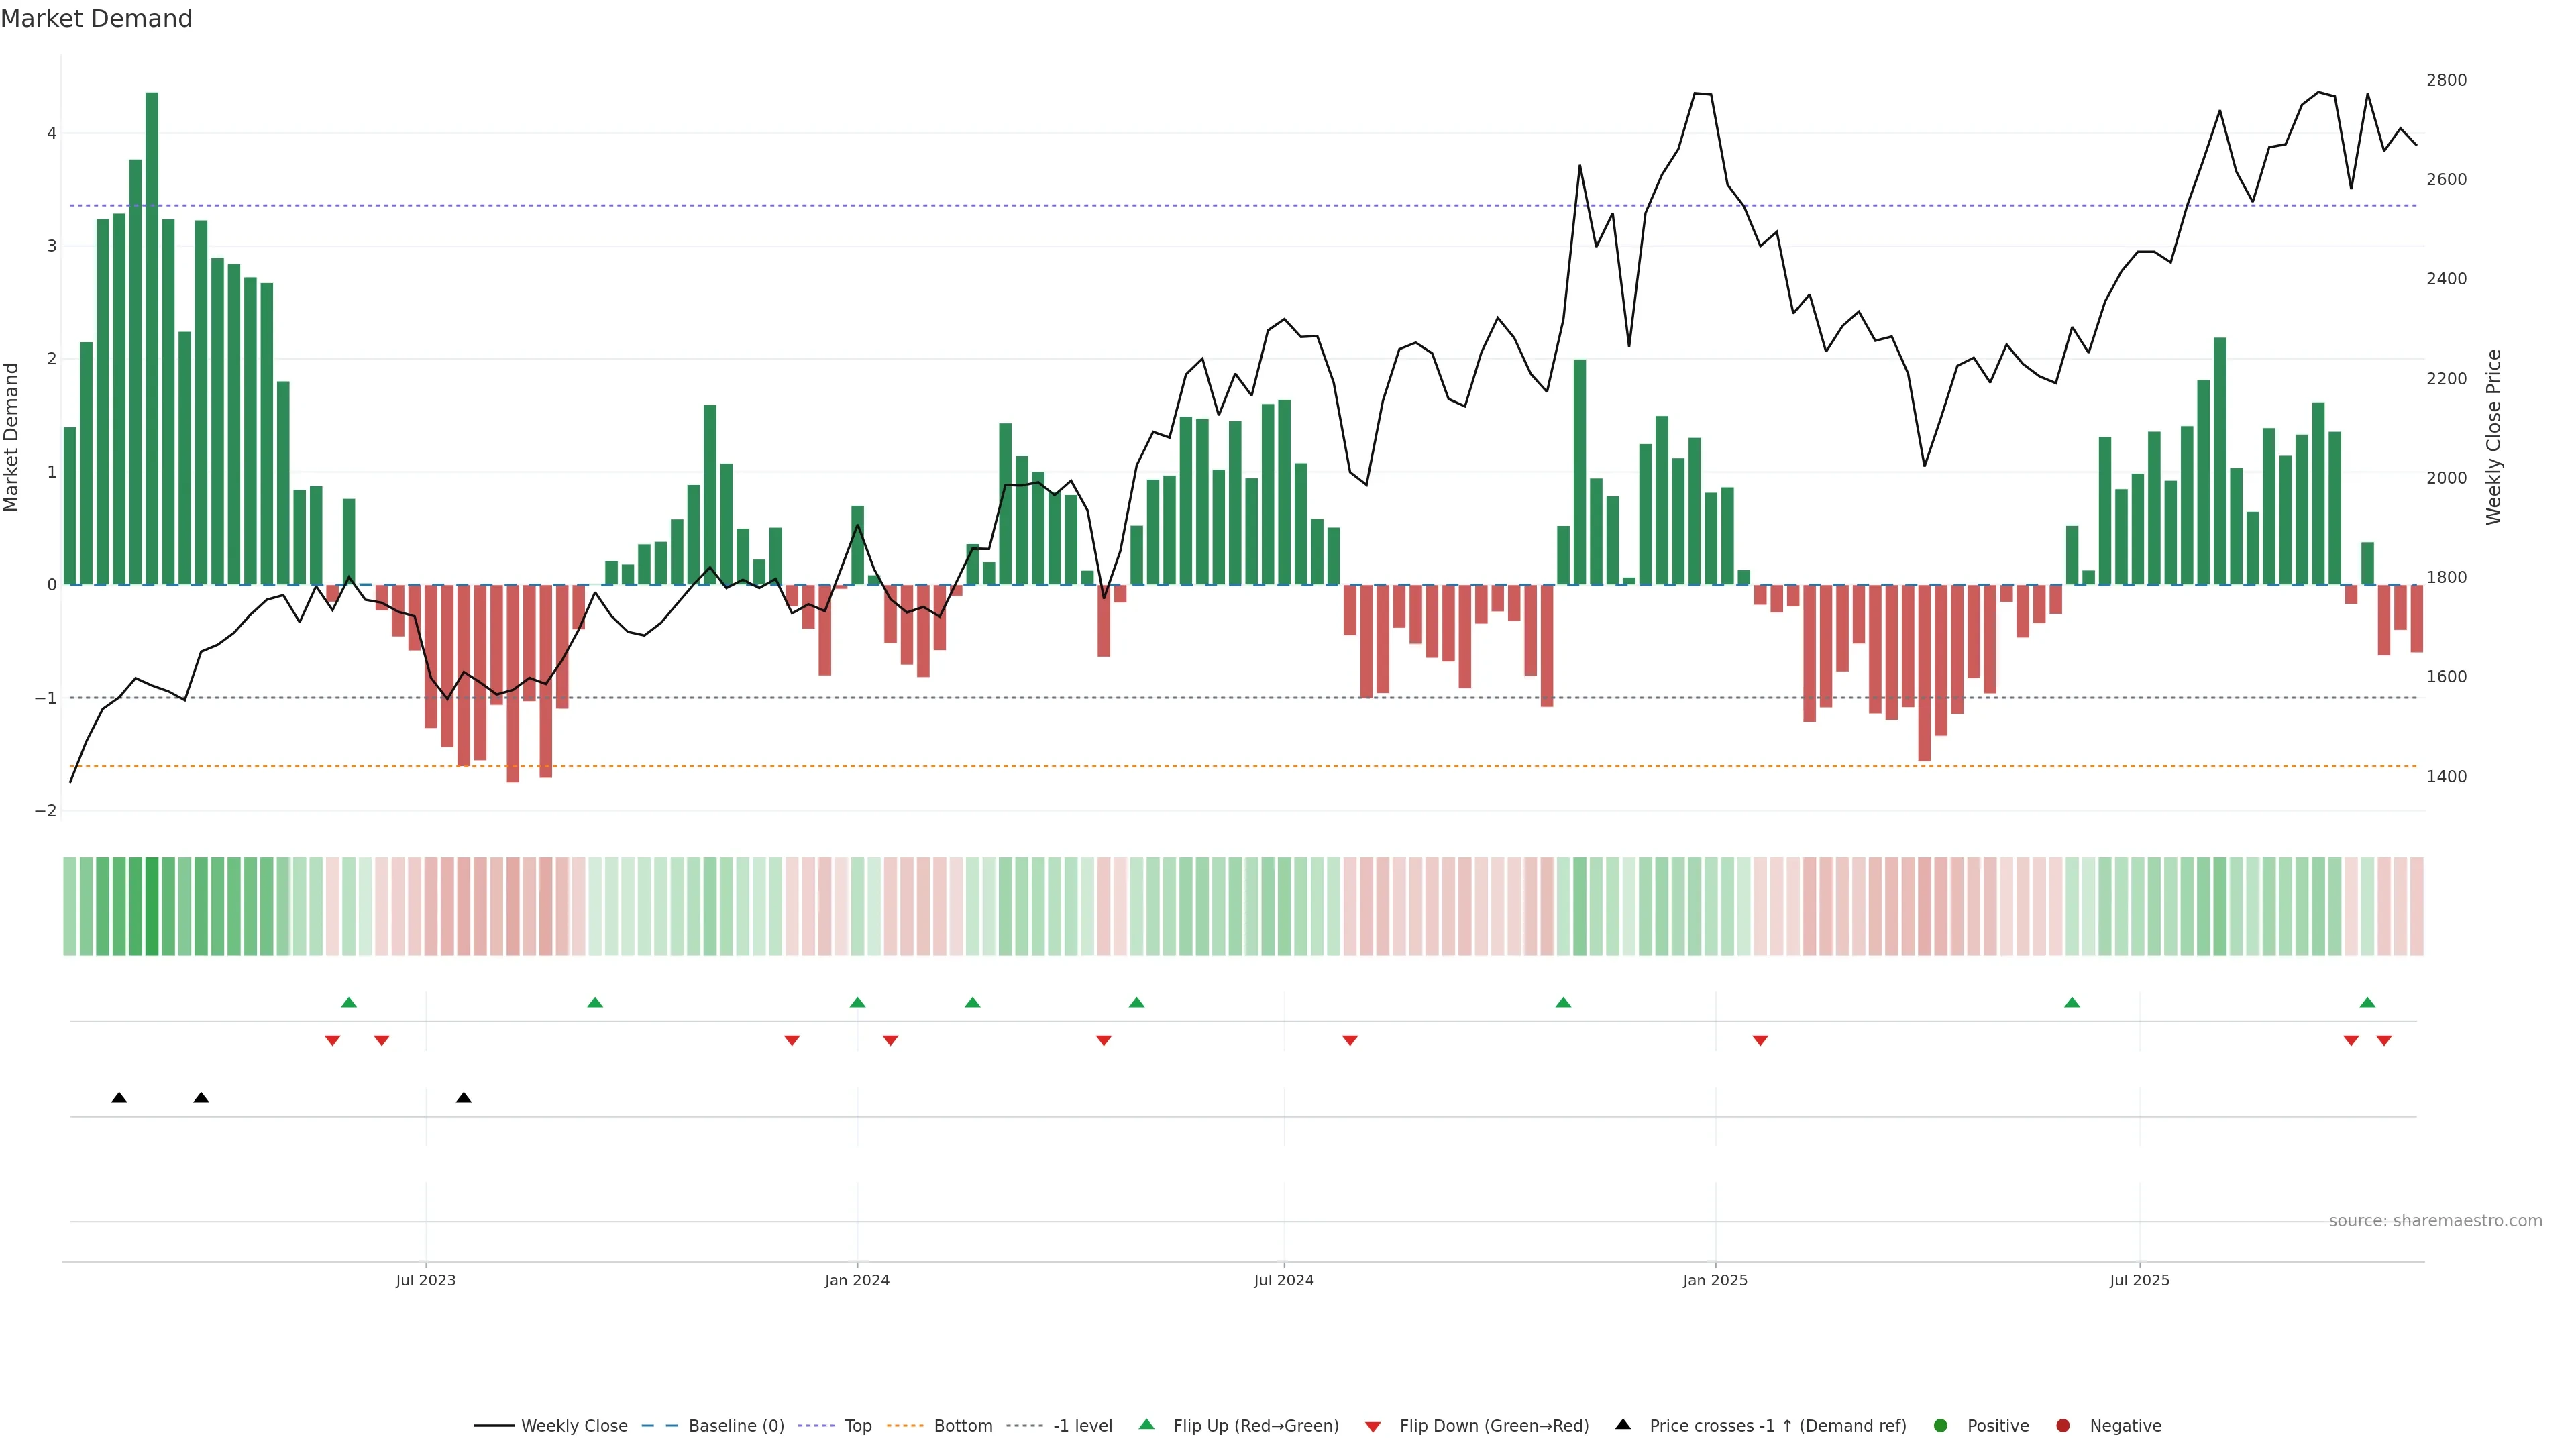This screenshot has height=1449, width=2576.
Task: Hide the Negative series via legend
Action: click(x=2125, y=1426)
